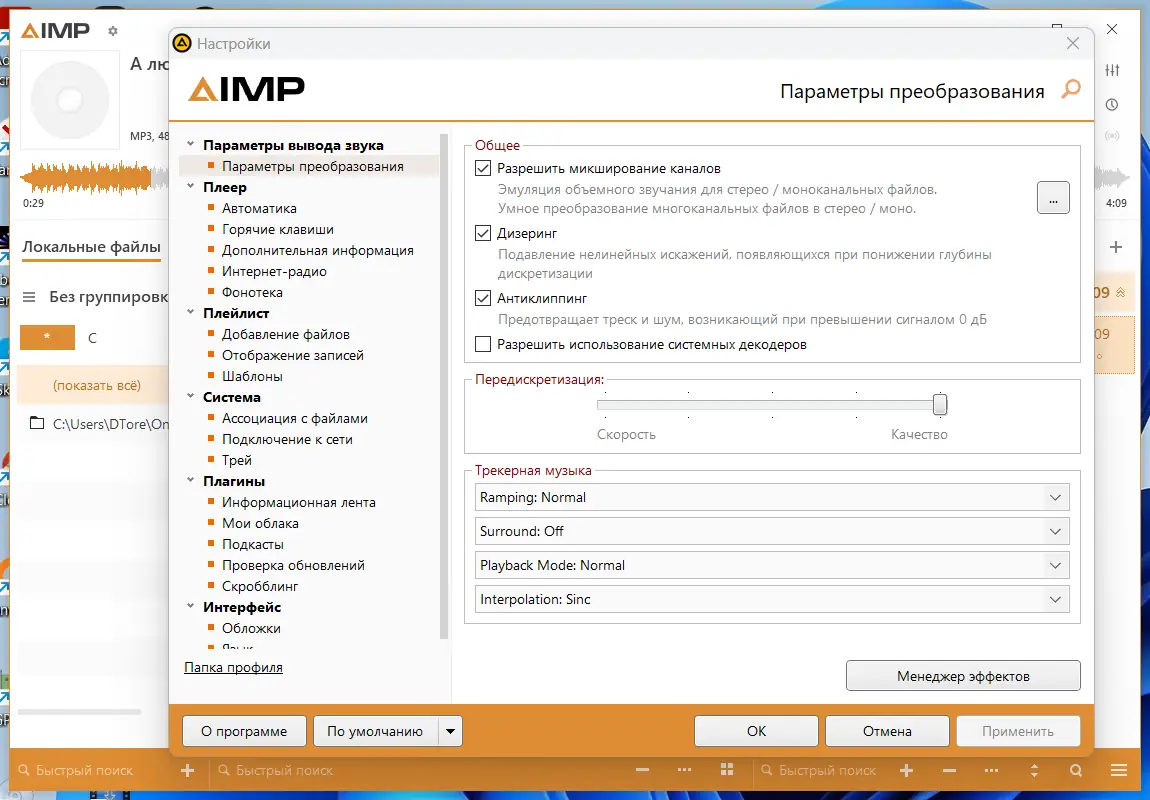Screen dimensions: 1150x800
Task: Open Менеджер эффектов
Action: click(963, 676)
